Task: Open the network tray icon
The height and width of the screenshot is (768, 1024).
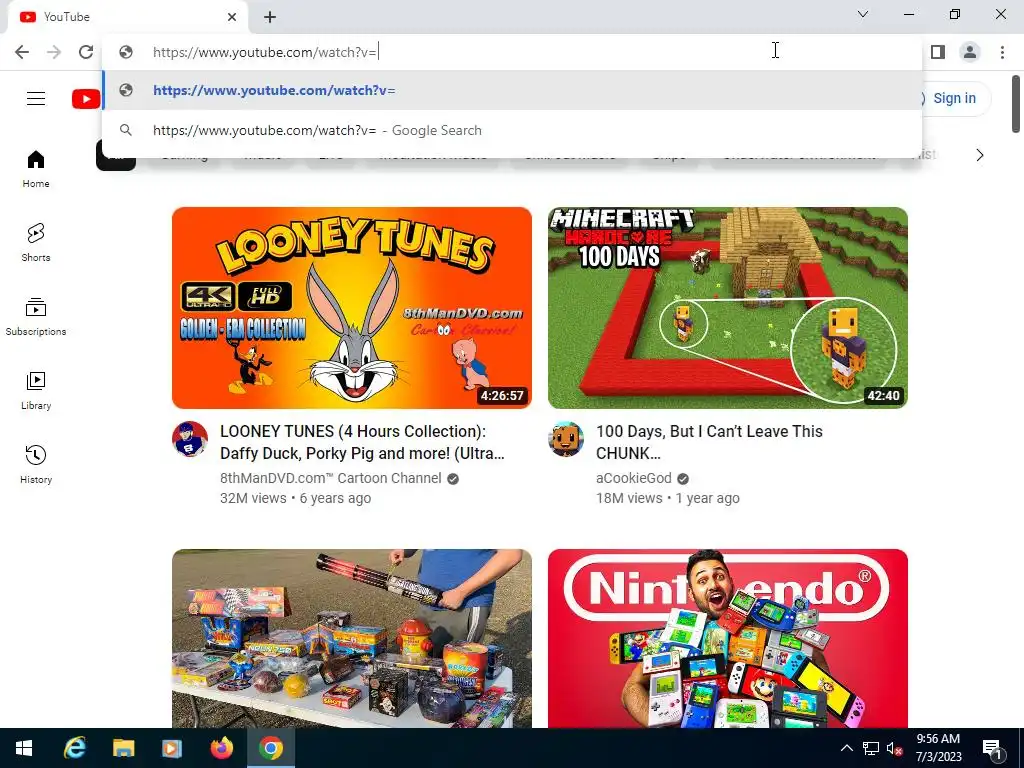Action: click(x=871, y=748)
